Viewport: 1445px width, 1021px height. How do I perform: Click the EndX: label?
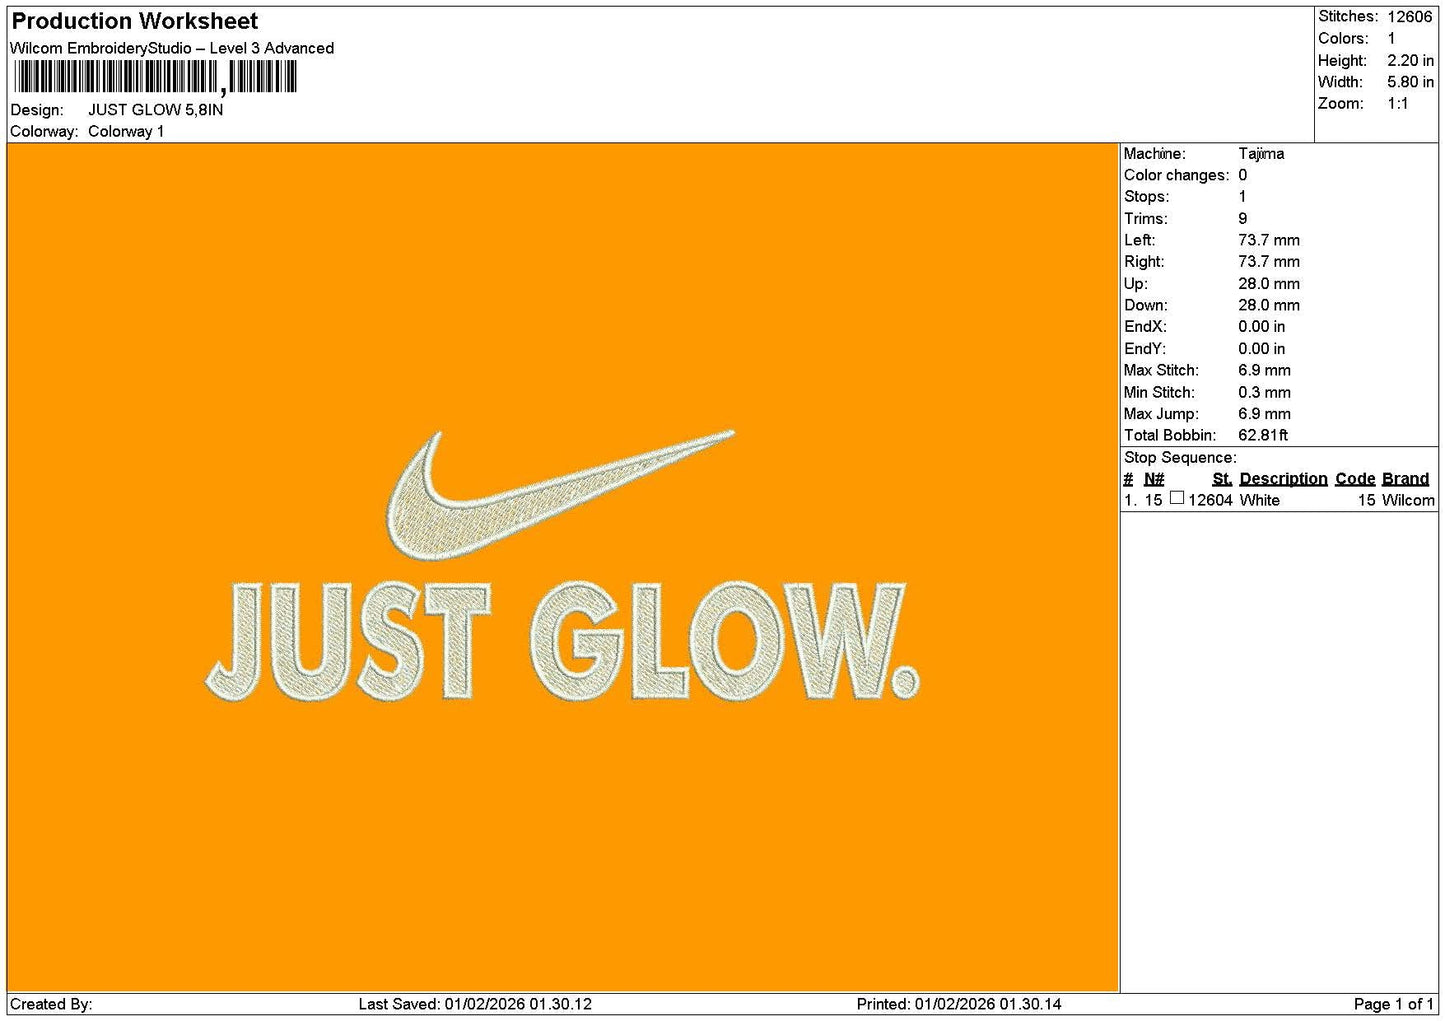(1145, 327)
